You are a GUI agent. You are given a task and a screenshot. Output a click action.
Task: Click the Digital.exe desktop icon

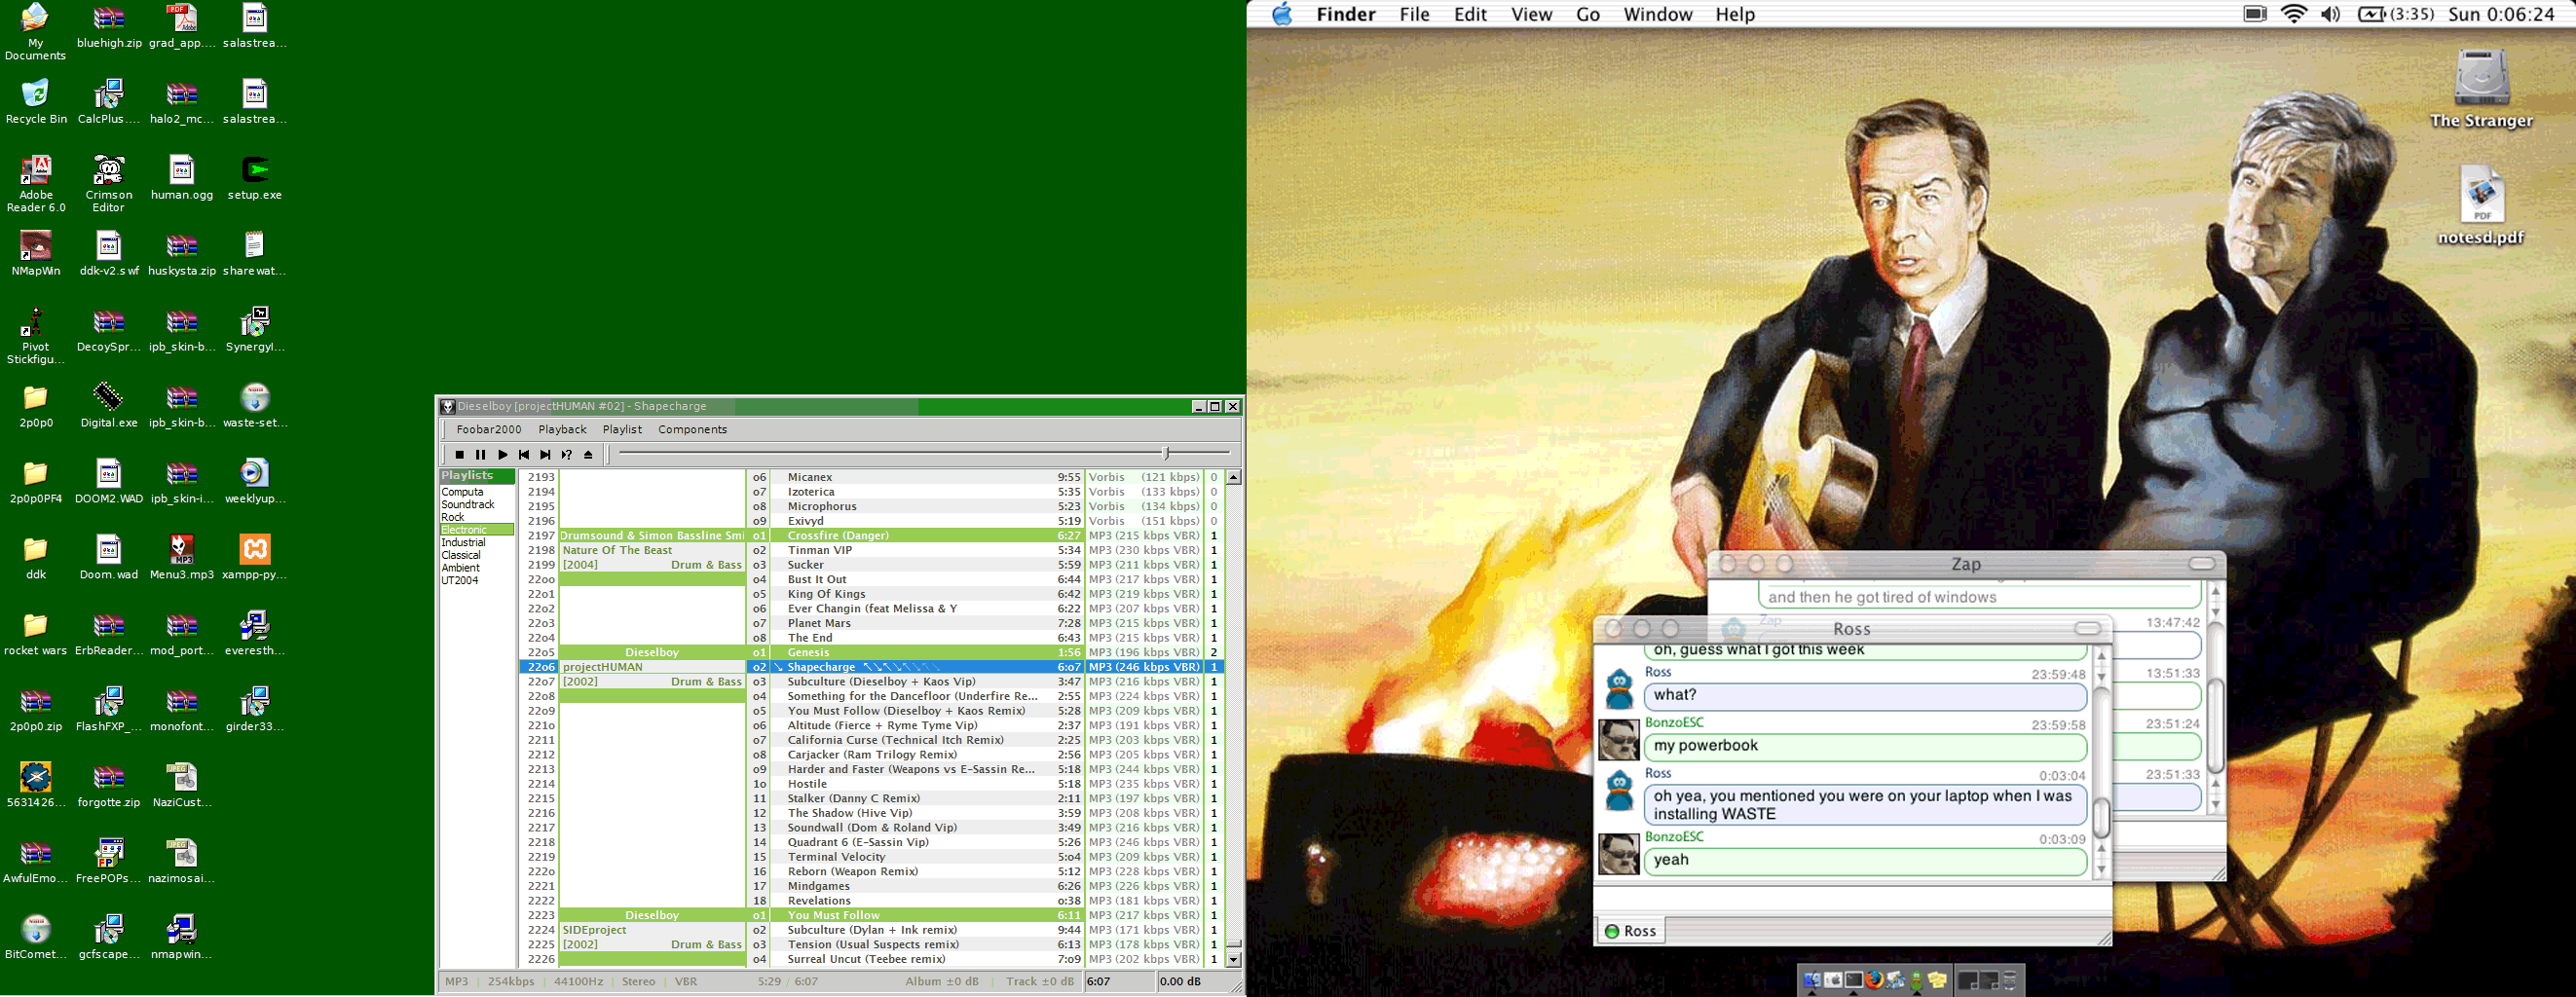tap(109, 406)
